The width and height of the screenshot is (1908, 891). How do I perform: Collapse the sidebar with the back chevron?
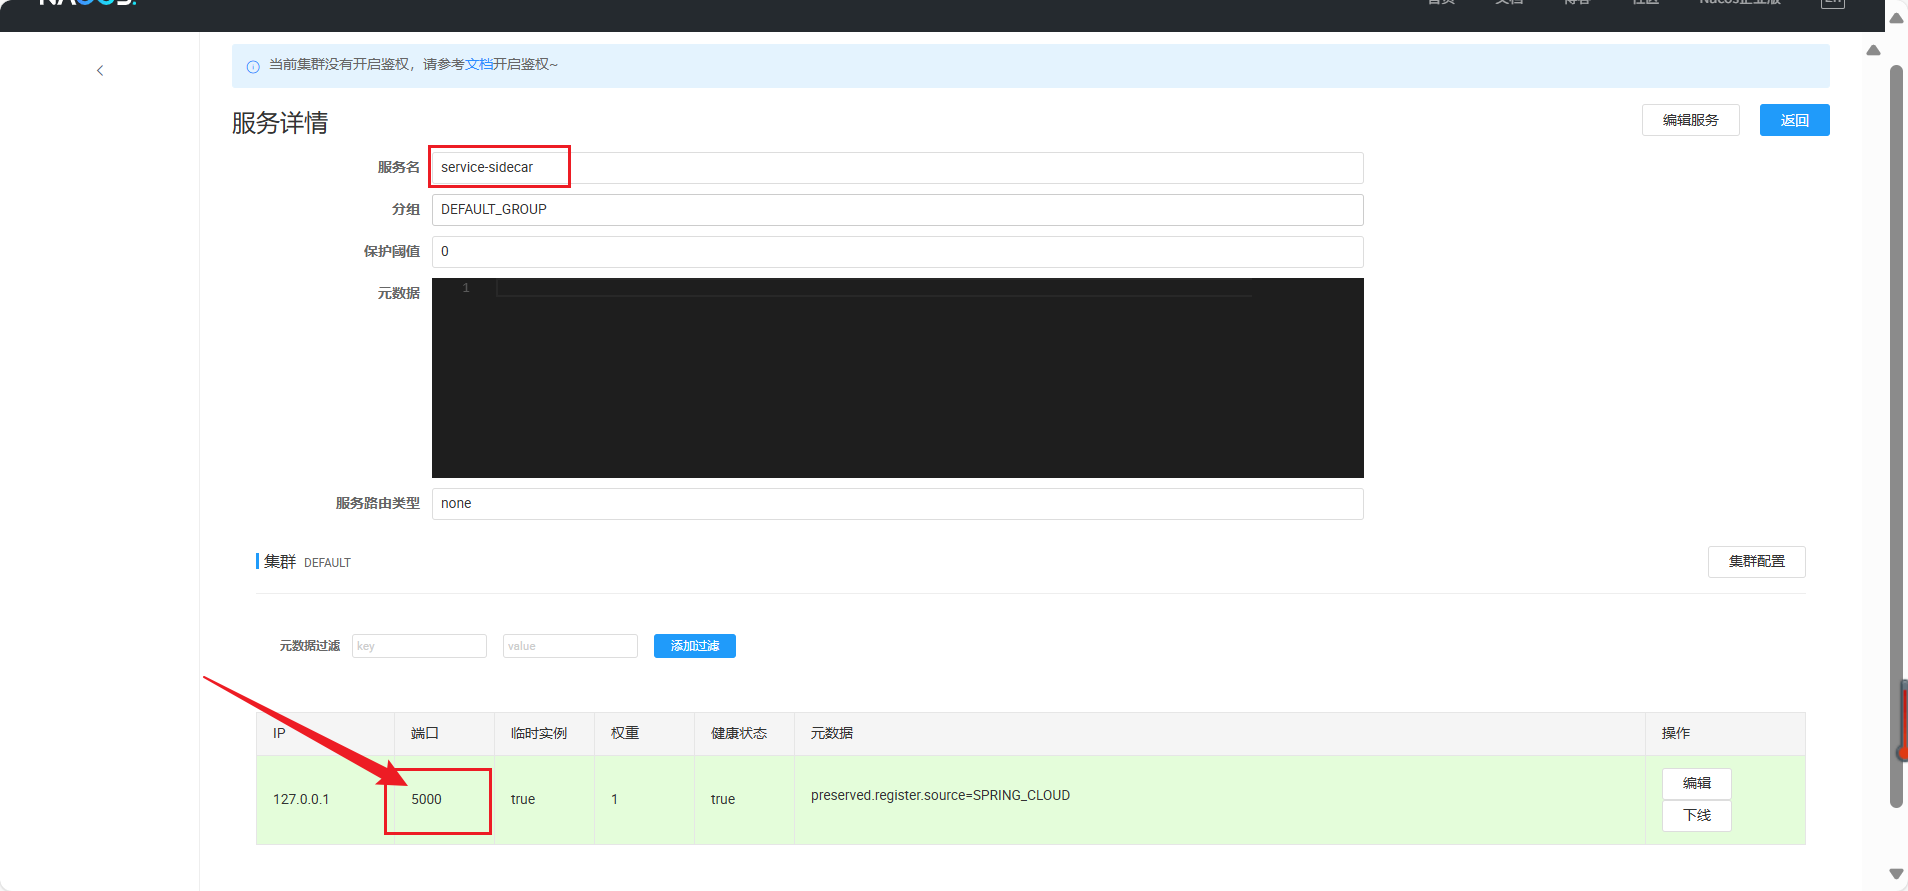(x=100, y=70)
